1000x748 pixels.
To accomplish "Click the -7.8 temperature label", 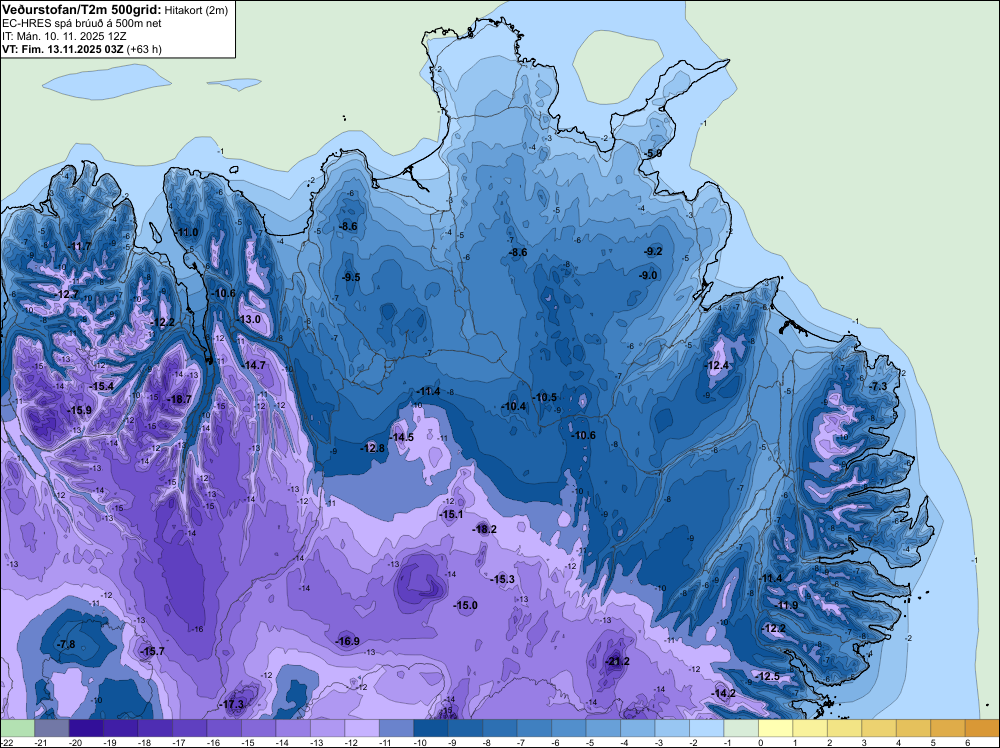I will tap(66, 644).
